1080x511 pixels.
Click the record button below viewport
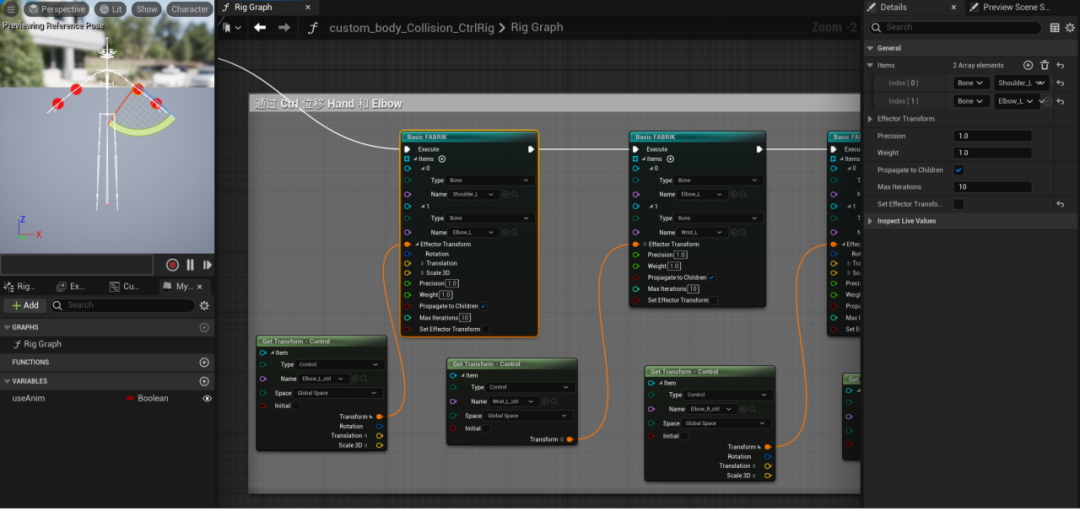coord(172,265)
